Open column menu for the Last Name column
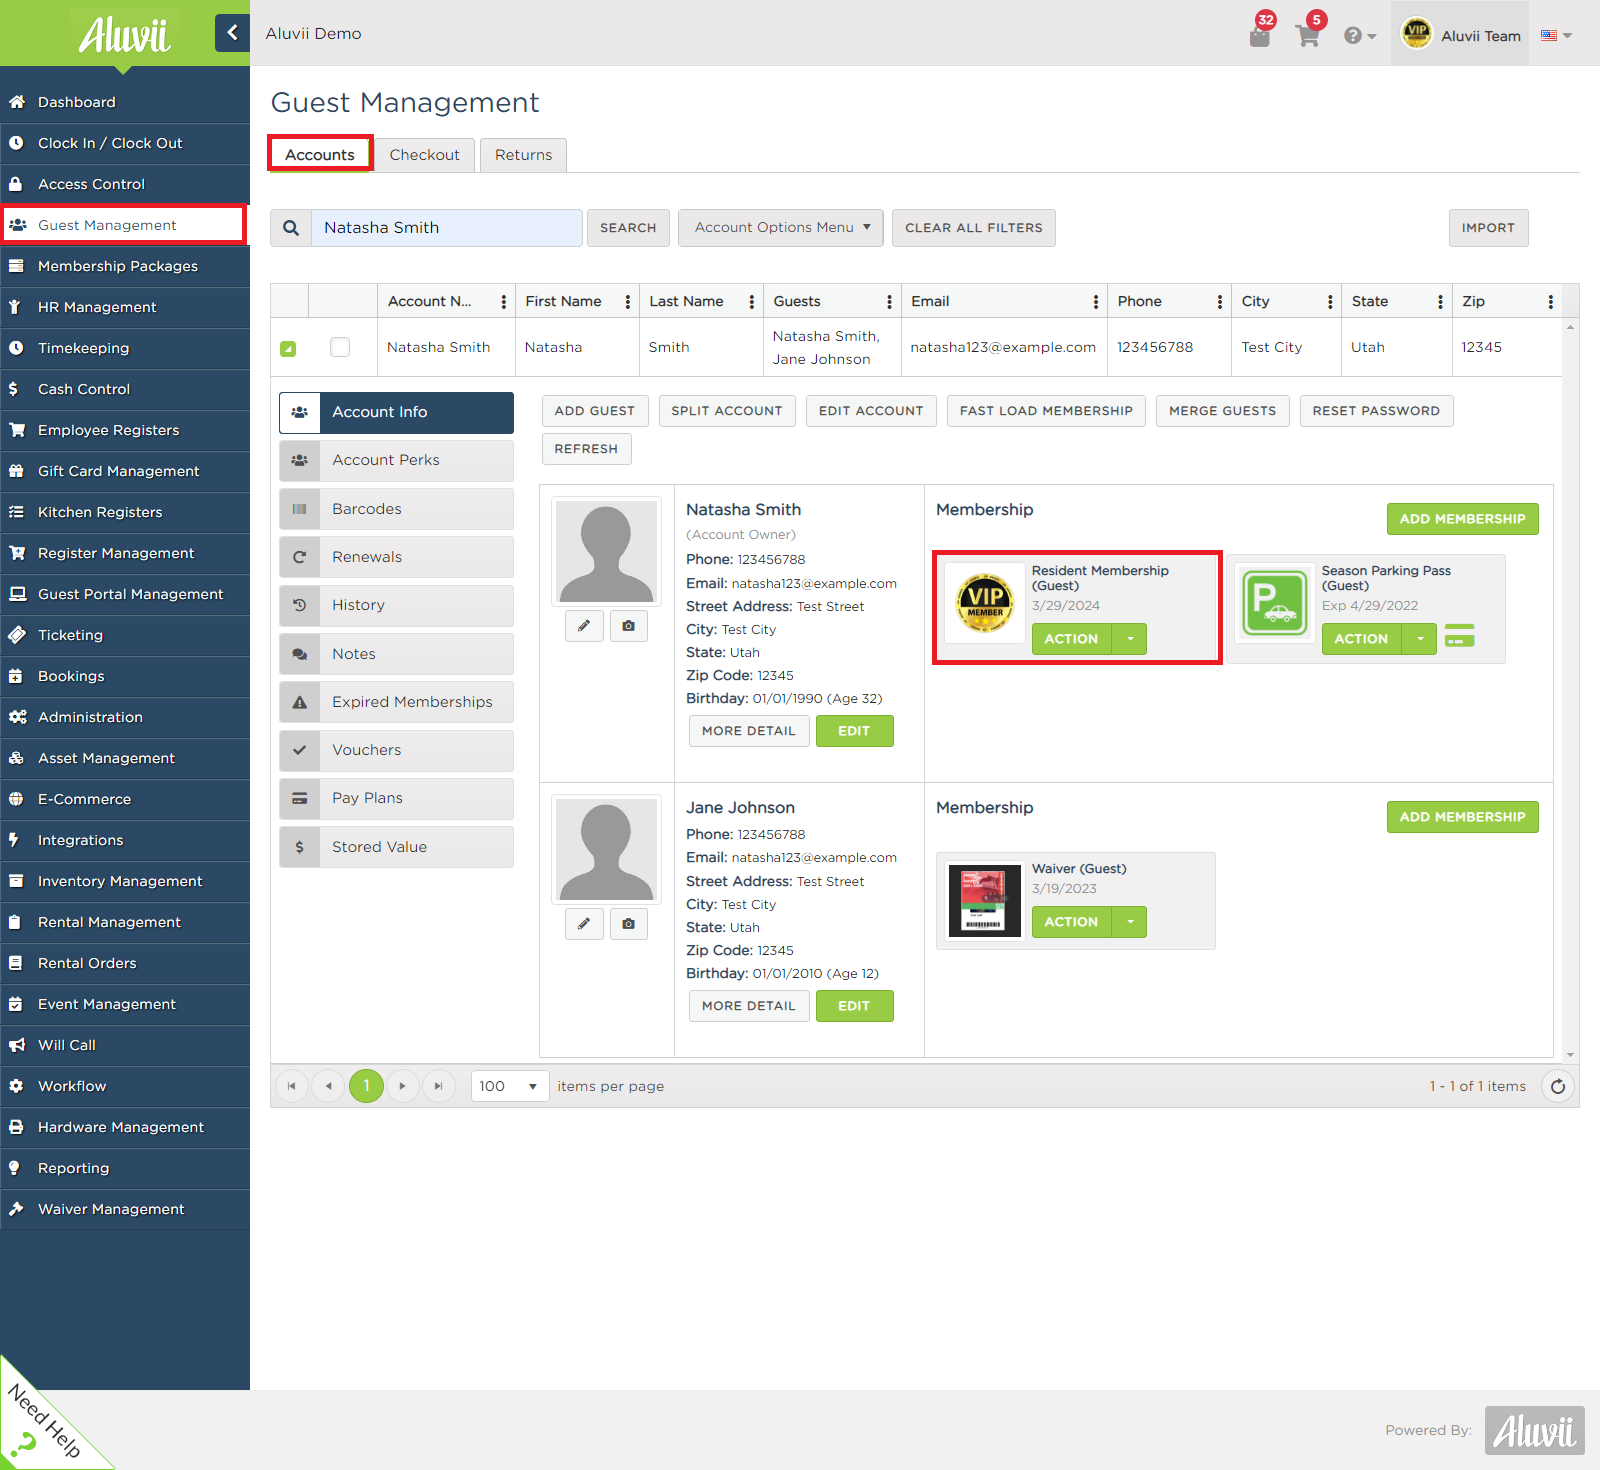This screenshot has width=1600, height=1470. [752, 302]
